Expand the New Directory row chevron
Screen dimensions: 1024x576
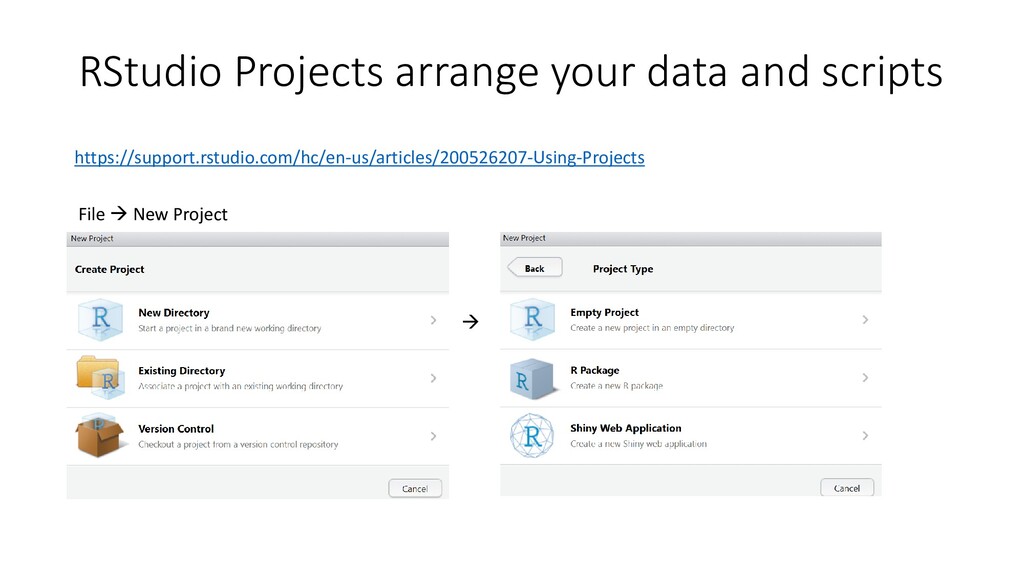point(433,320)
